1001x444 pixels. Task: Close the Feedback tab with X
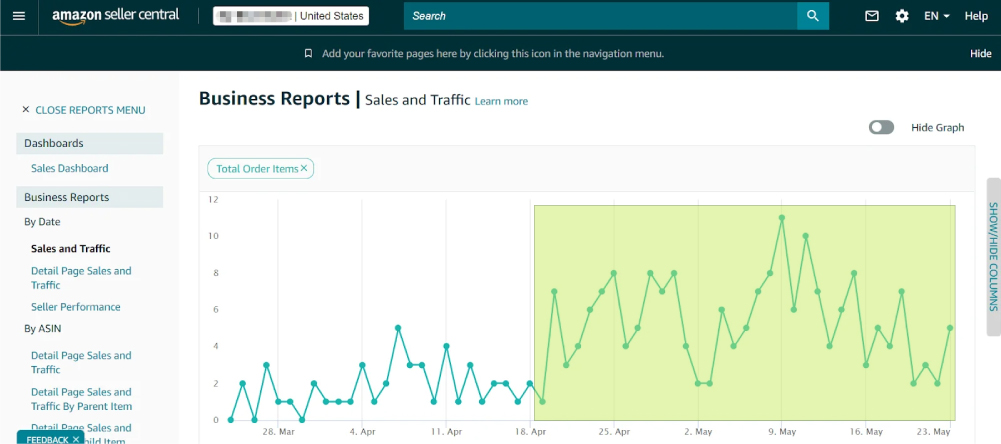pyautogui.click(x=76, y=439)
